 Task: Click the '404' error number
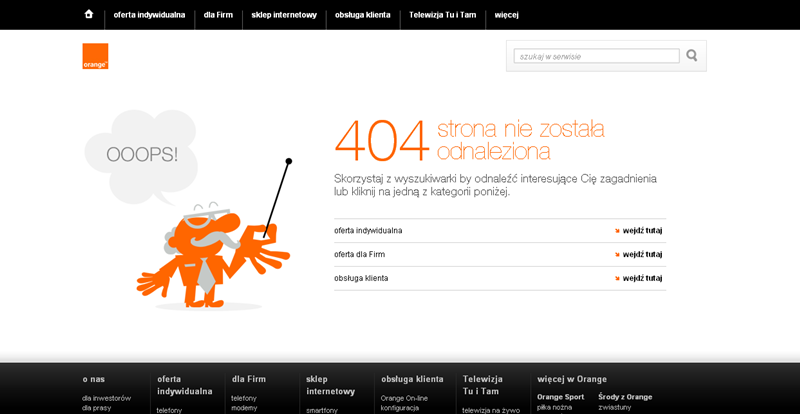click(x=381, y=141)
